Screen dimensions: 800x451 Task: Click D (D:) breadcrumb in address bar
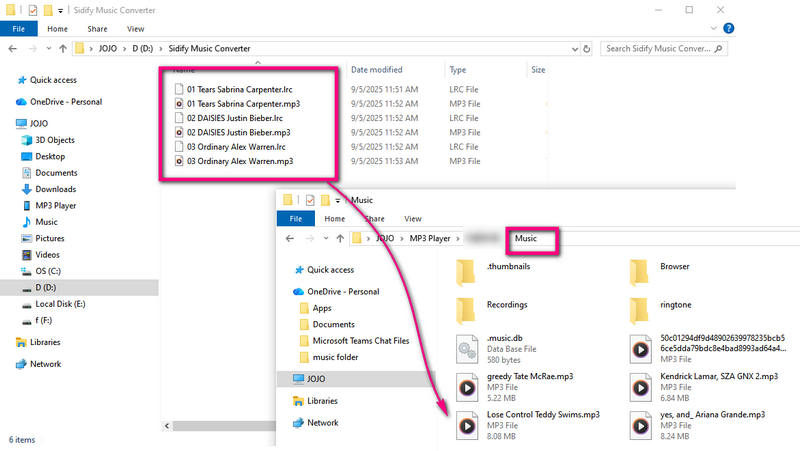142,48
